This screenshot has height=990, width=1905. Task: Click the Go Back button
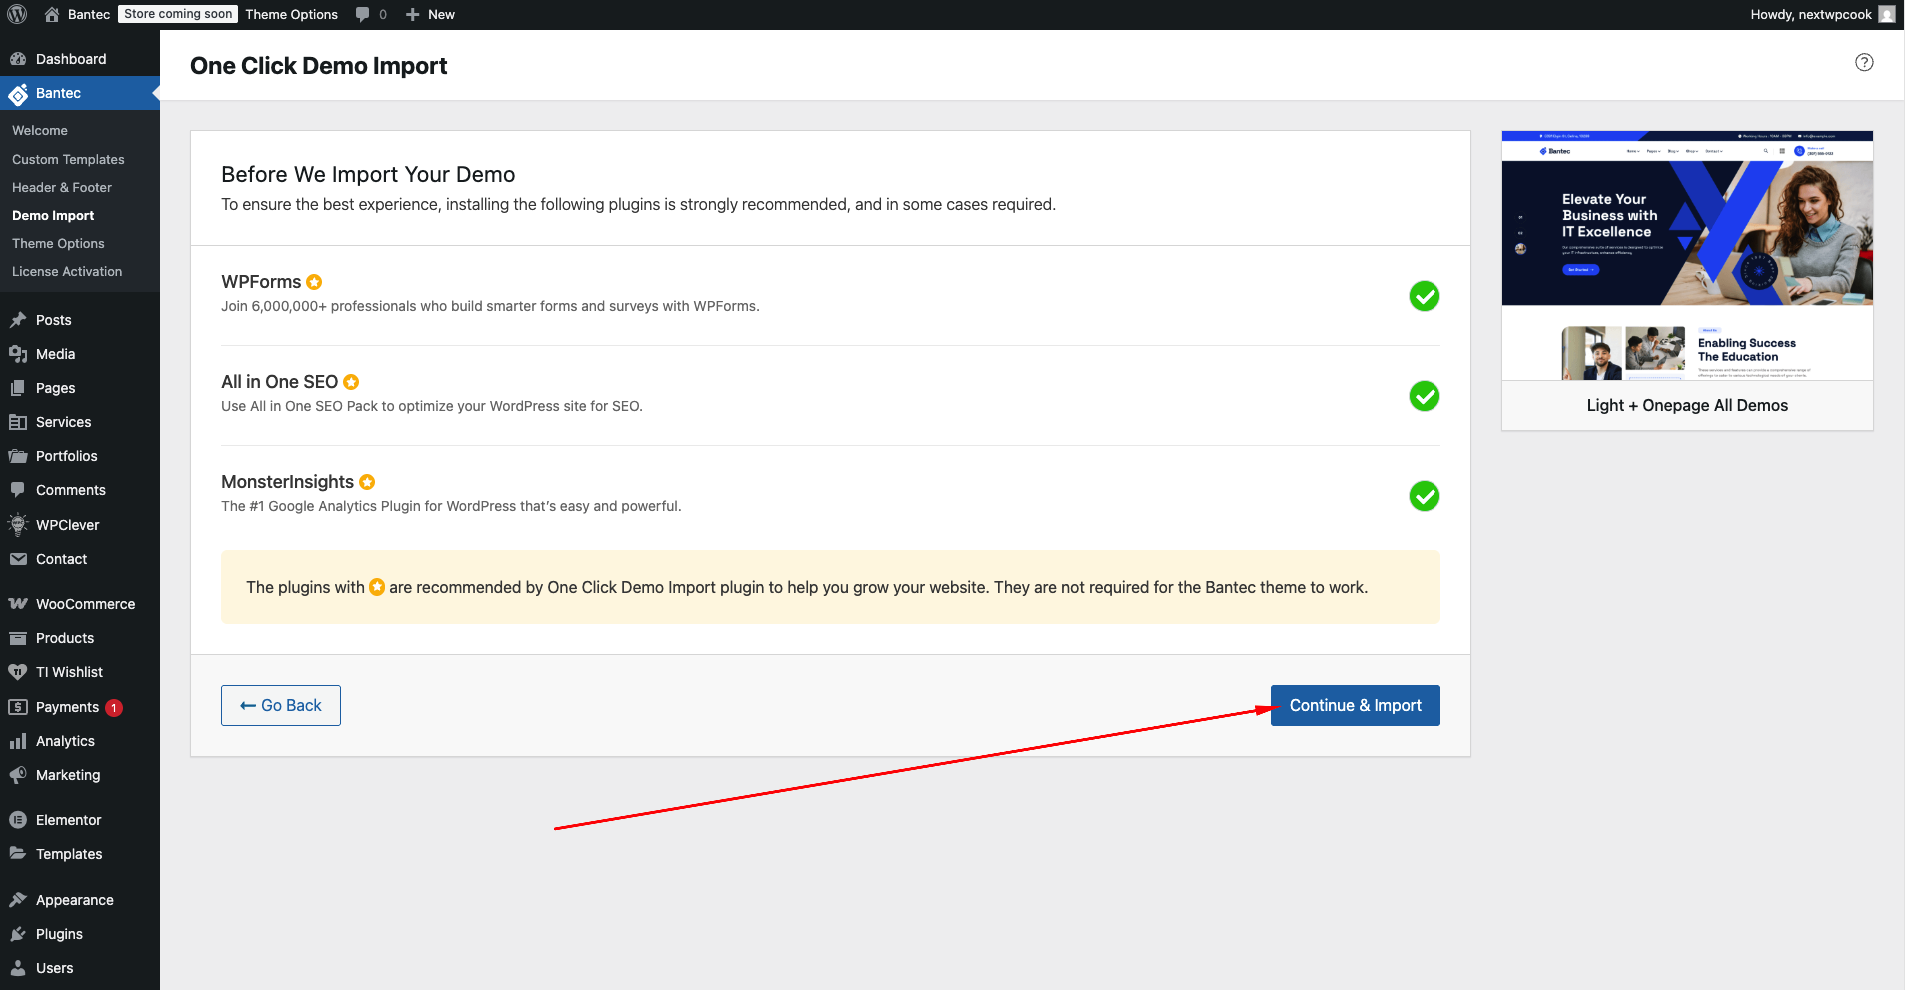281,705
